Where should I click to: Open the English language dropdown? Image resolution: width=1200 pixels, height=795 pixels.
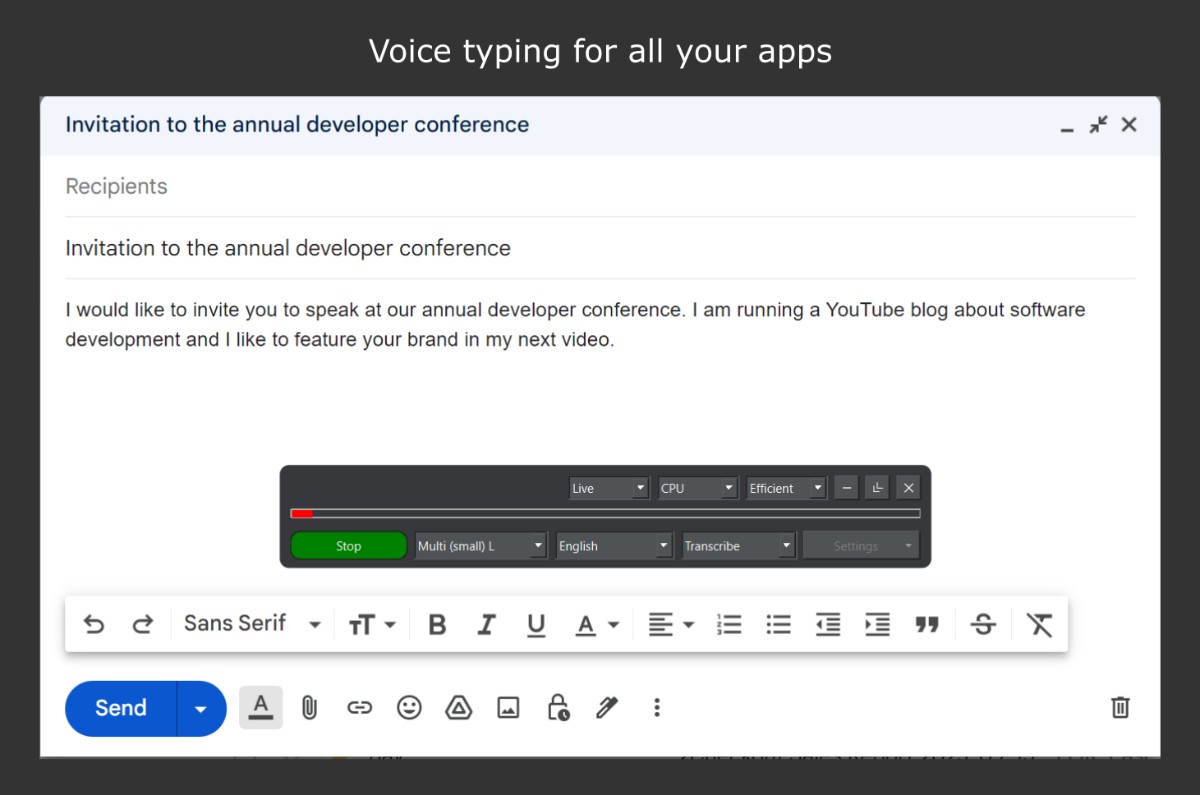coord(615,546)
